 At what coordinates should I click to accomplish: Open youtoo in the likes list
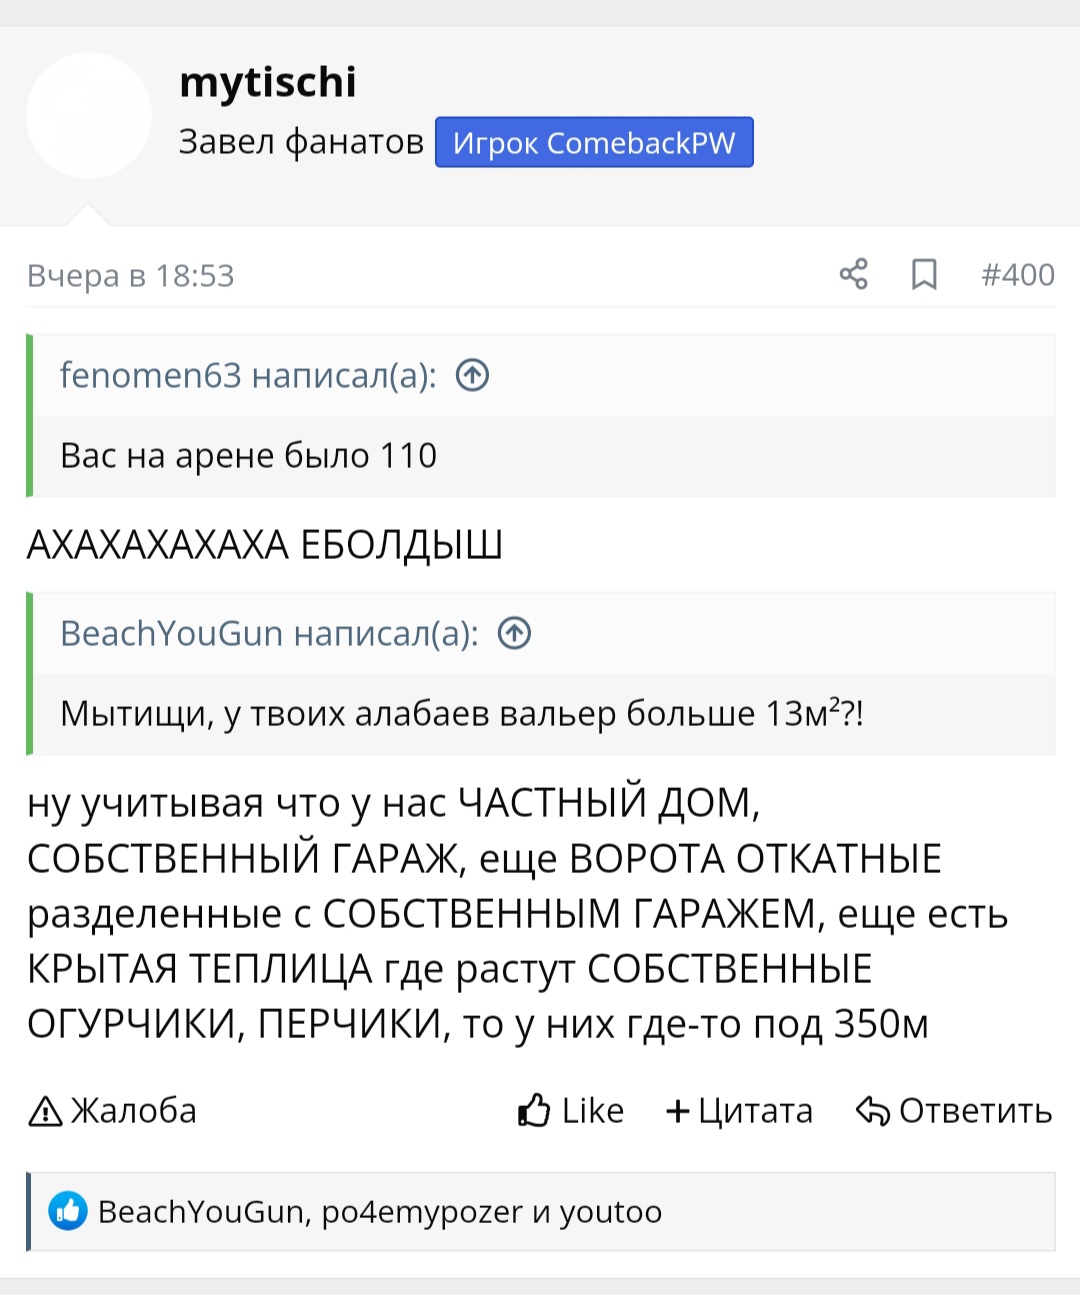(610, 1212)
